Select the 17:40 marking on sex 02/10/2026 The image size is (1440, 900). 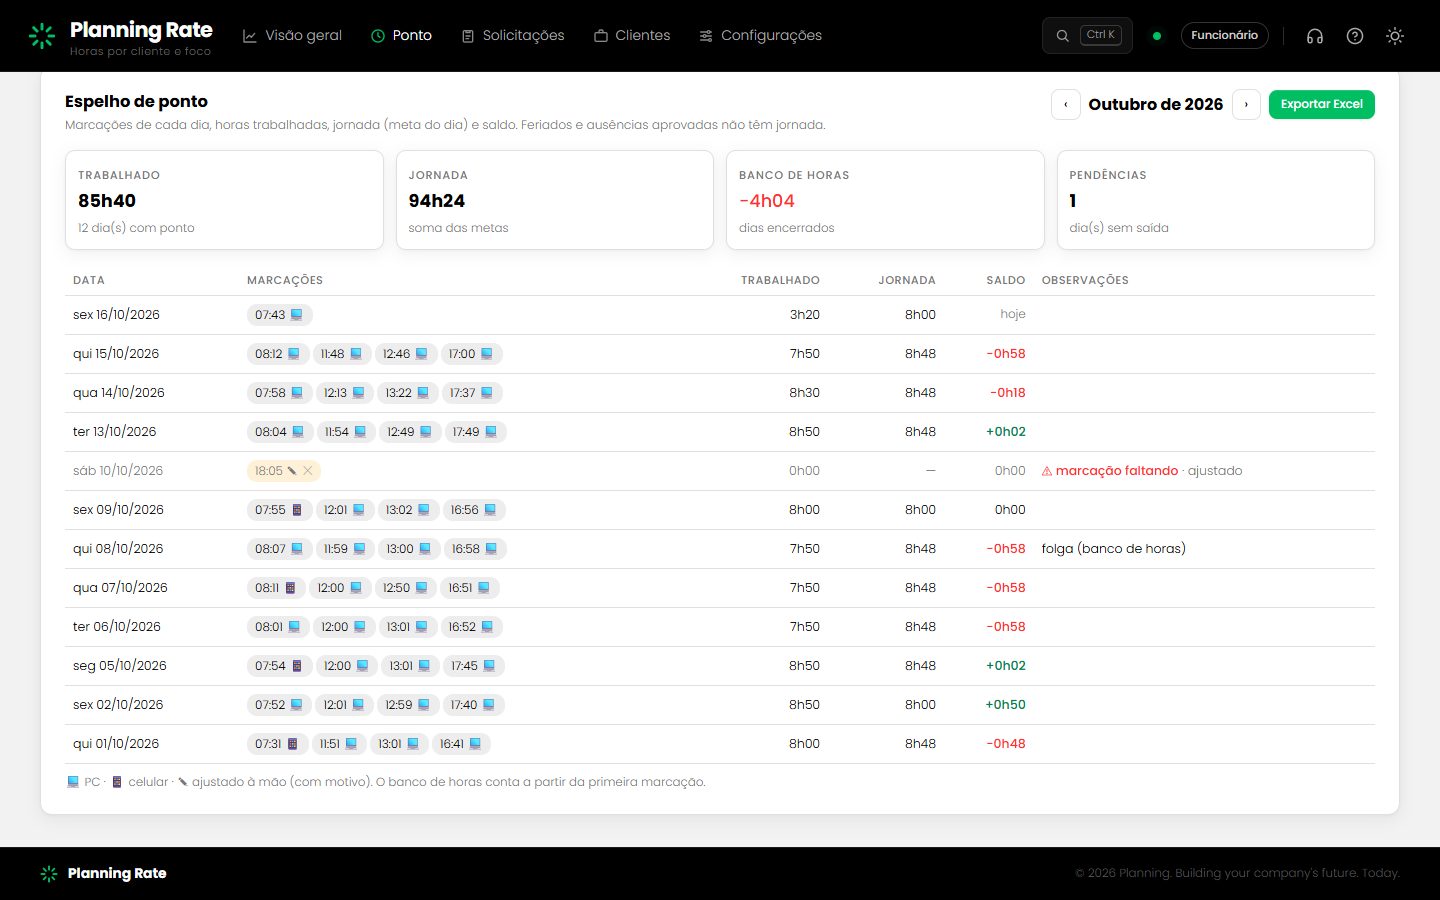click(x=473, y=705)
